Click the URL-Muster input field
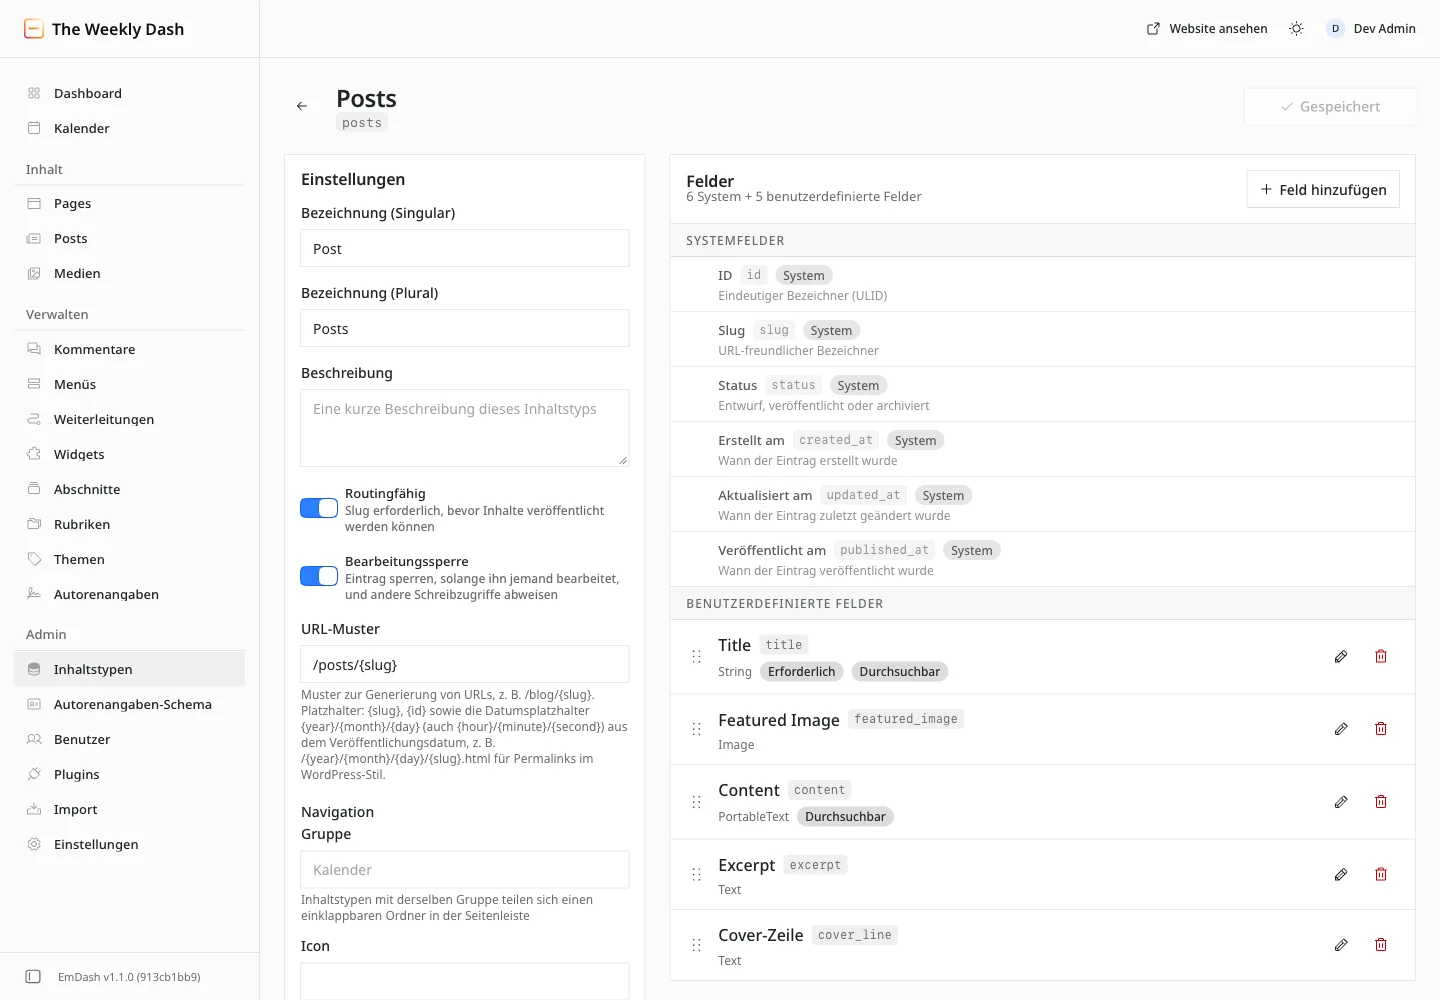The image size is (1440, 1000). 465,664
